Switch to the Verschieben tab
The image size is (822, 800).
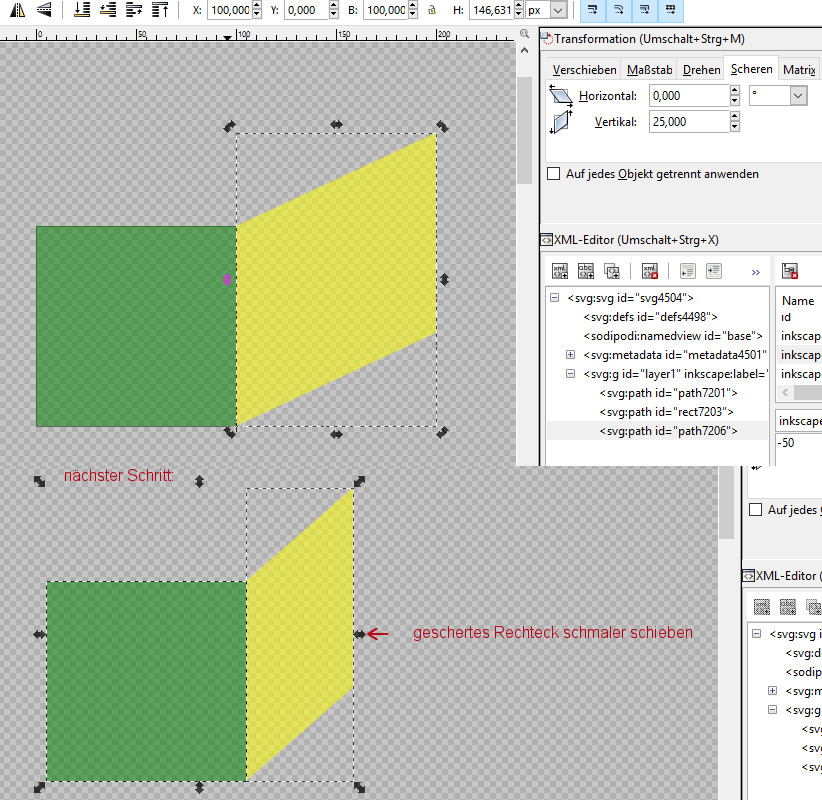tap(584, 69)
